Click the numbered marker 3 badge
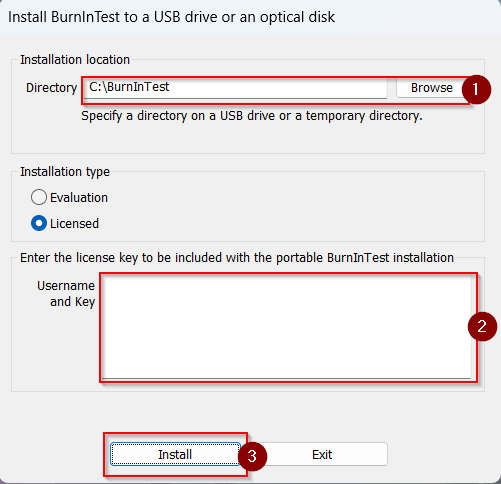This screenshot has height=484, width=501. (x=252, y=456)
